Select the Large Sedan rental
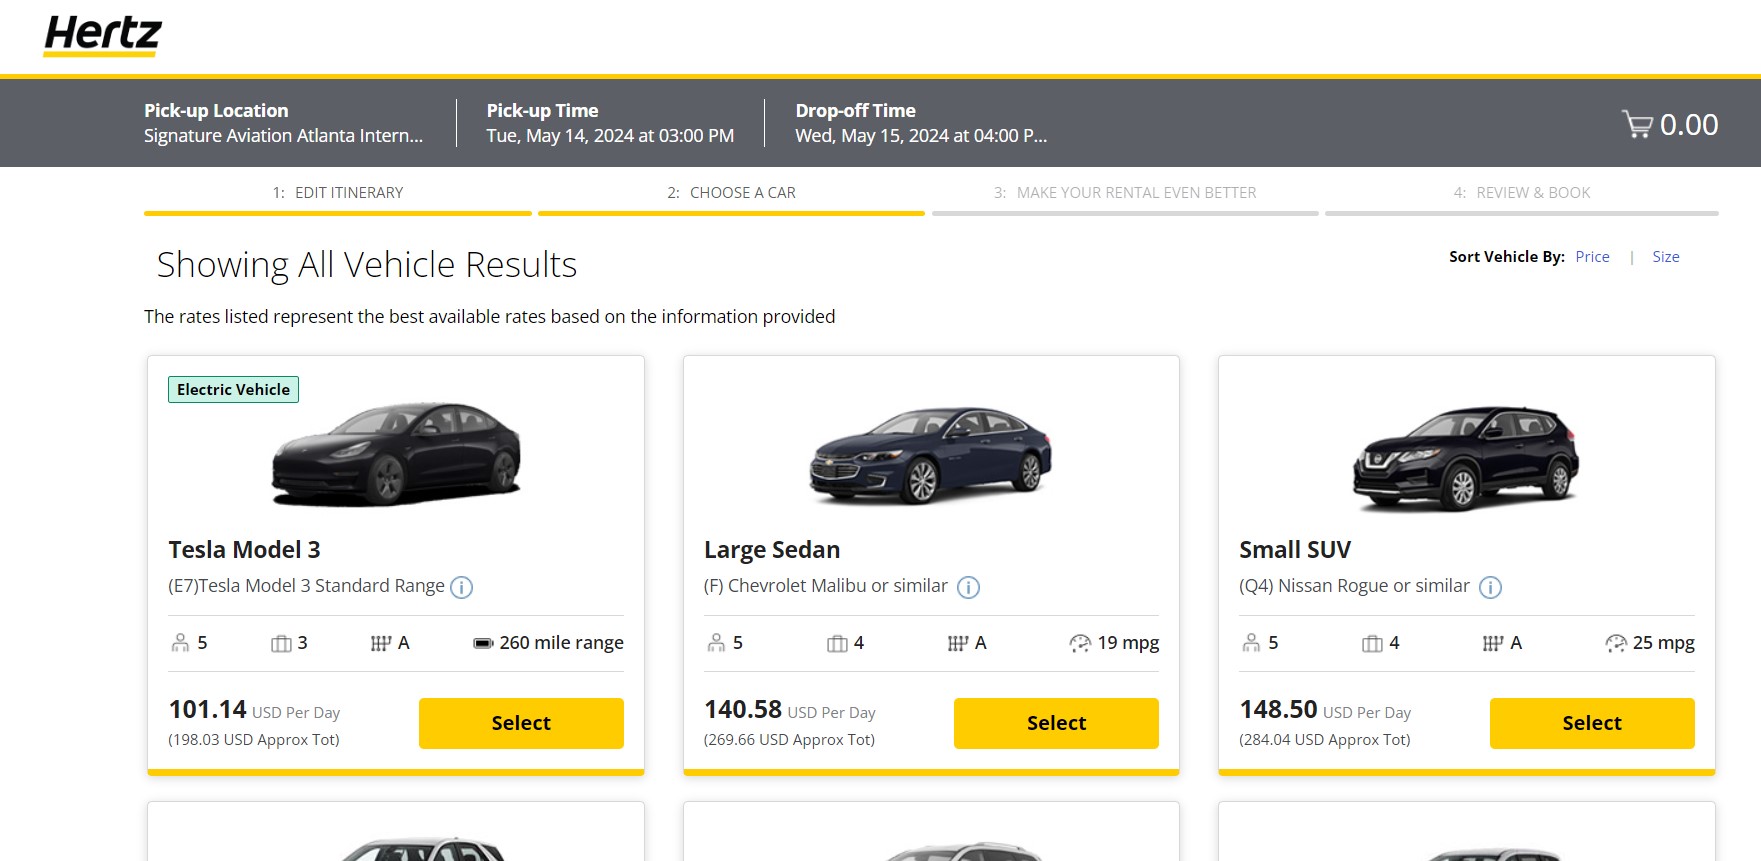 (x=1056, y=723)
